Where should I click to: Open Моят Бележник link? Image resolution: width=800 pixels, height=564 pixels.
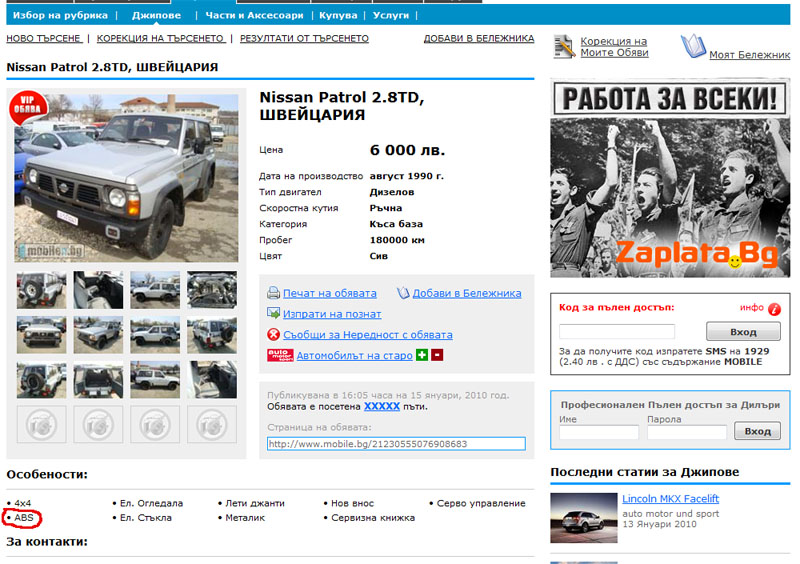pos(749,55)
